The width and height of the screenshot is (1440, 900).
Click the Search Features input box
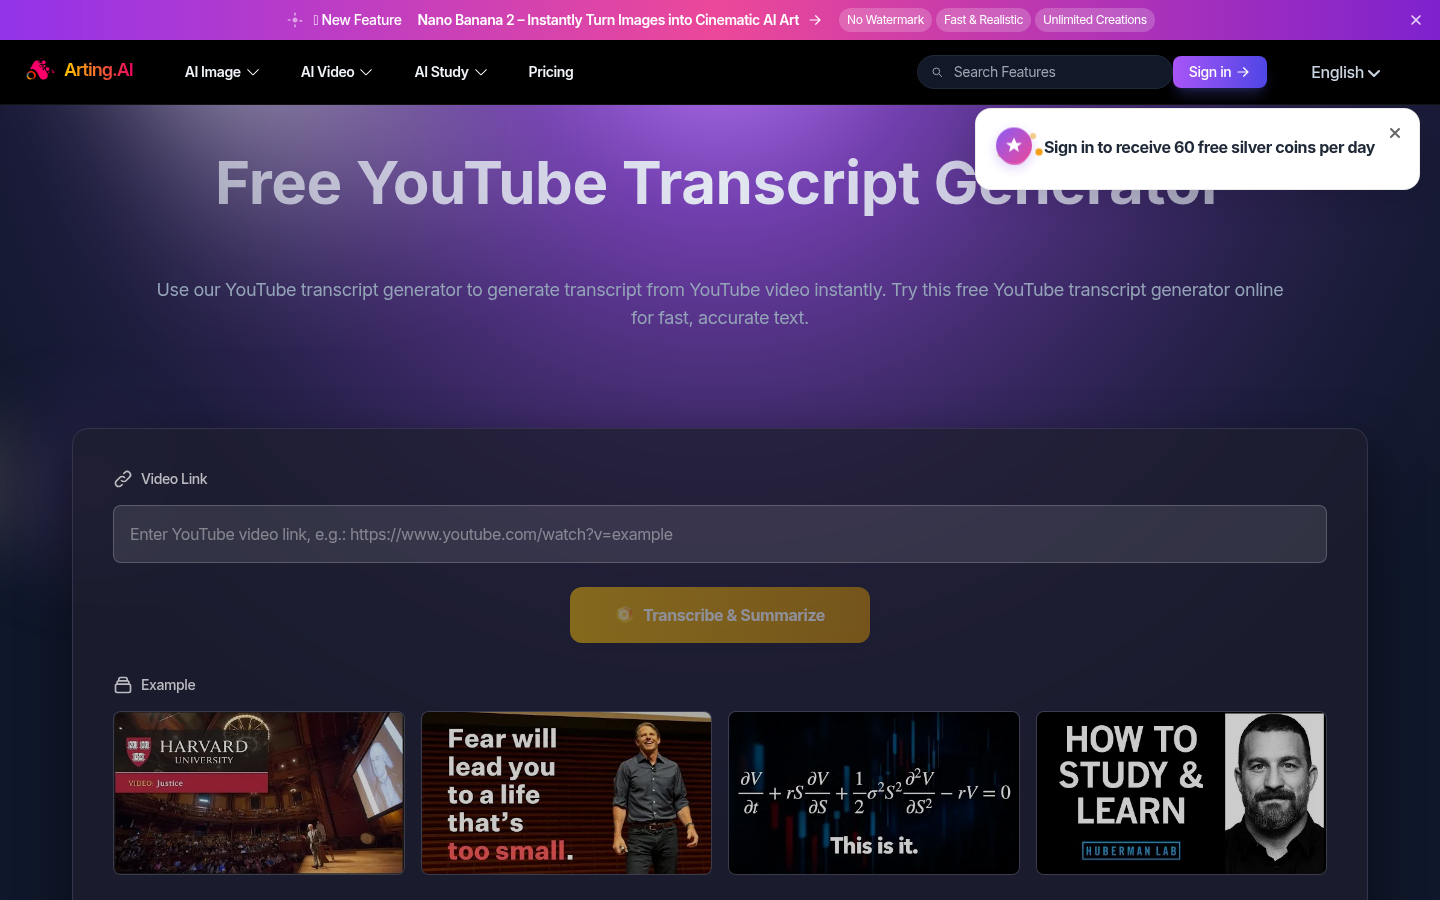point(1055,72)
